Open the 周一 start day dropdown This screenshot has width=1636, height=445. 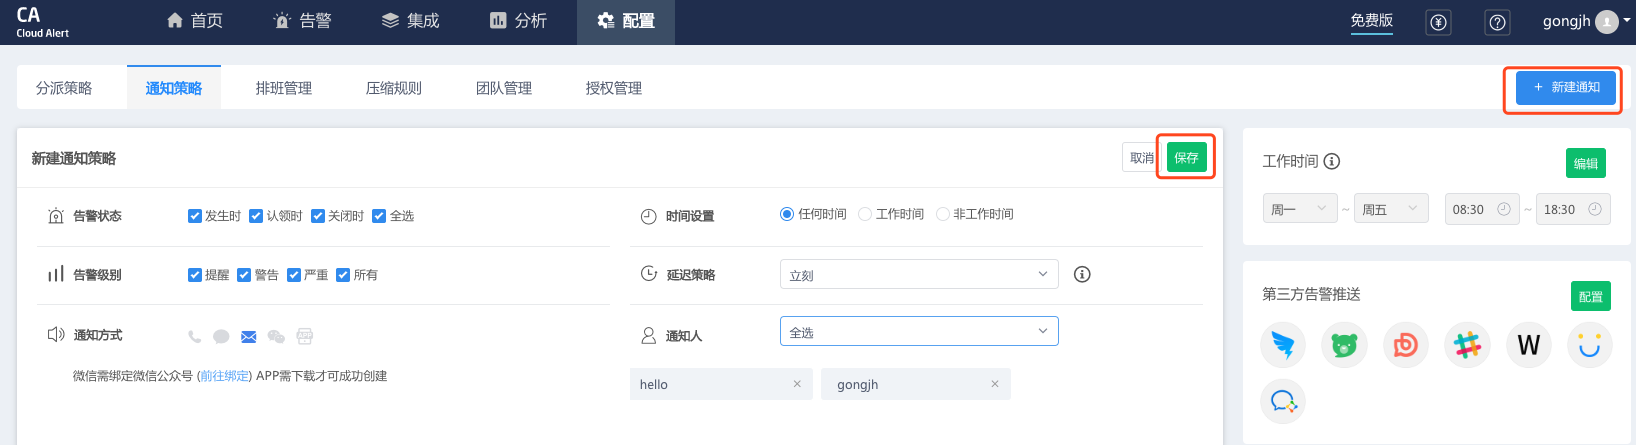(1299, 209)
